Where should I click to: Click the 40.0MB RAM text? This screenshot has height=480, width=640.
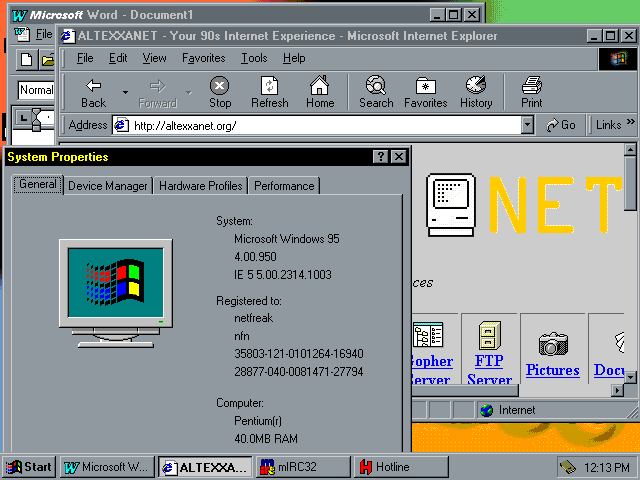click(x=266, y=439)
